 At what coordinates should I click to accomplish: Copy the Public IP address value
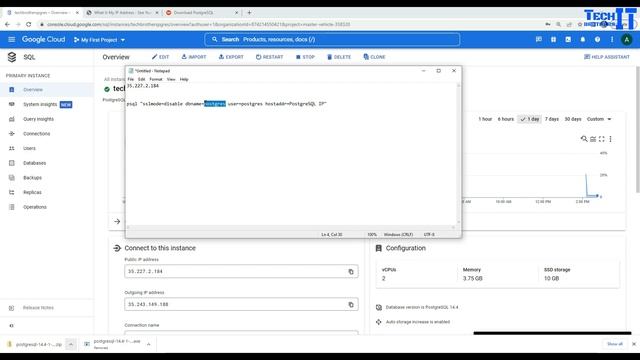point(351,272)
